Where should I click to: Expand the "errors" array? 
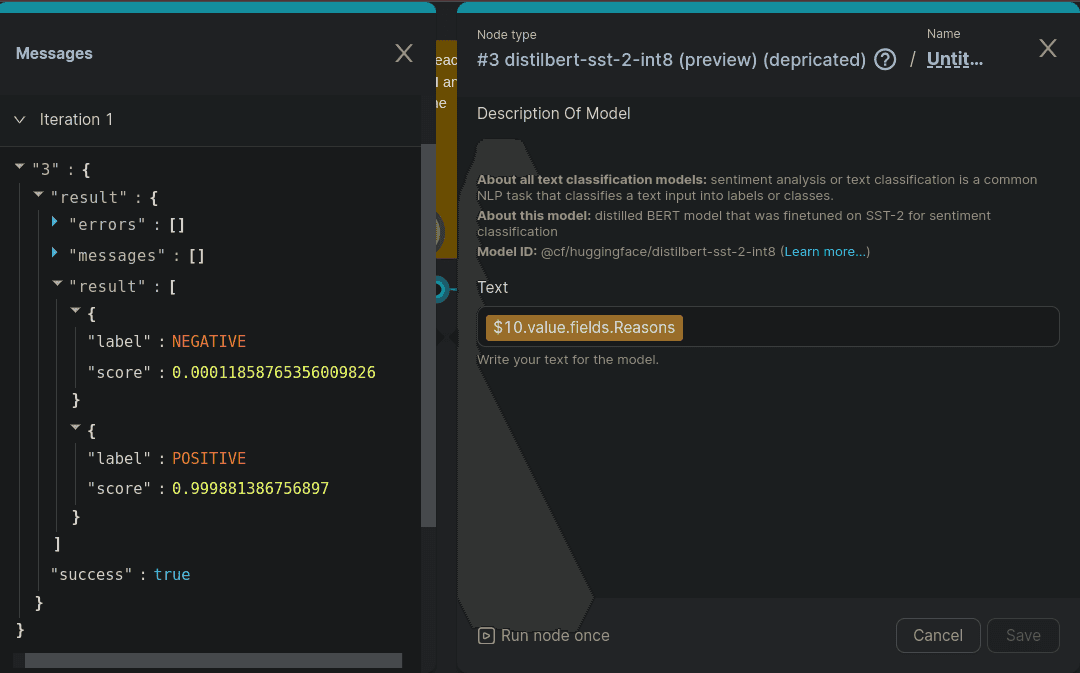pyautogui.click(x=56, y=224)
